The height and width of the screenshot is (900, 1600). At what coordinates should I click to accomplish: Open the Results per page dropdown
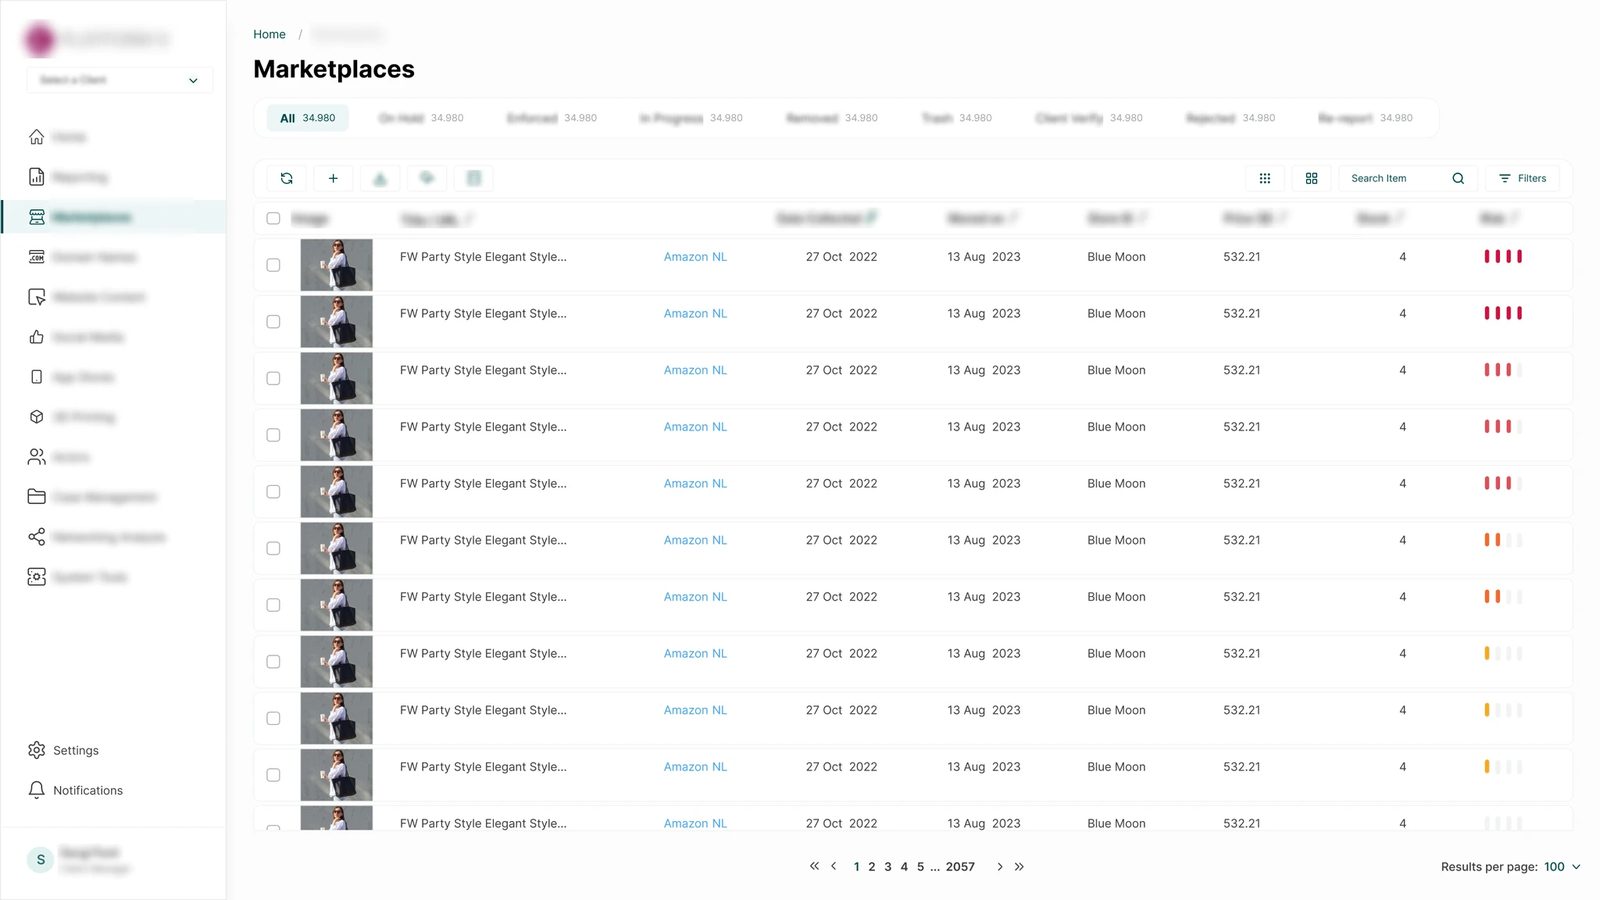tap(1562, 867)
